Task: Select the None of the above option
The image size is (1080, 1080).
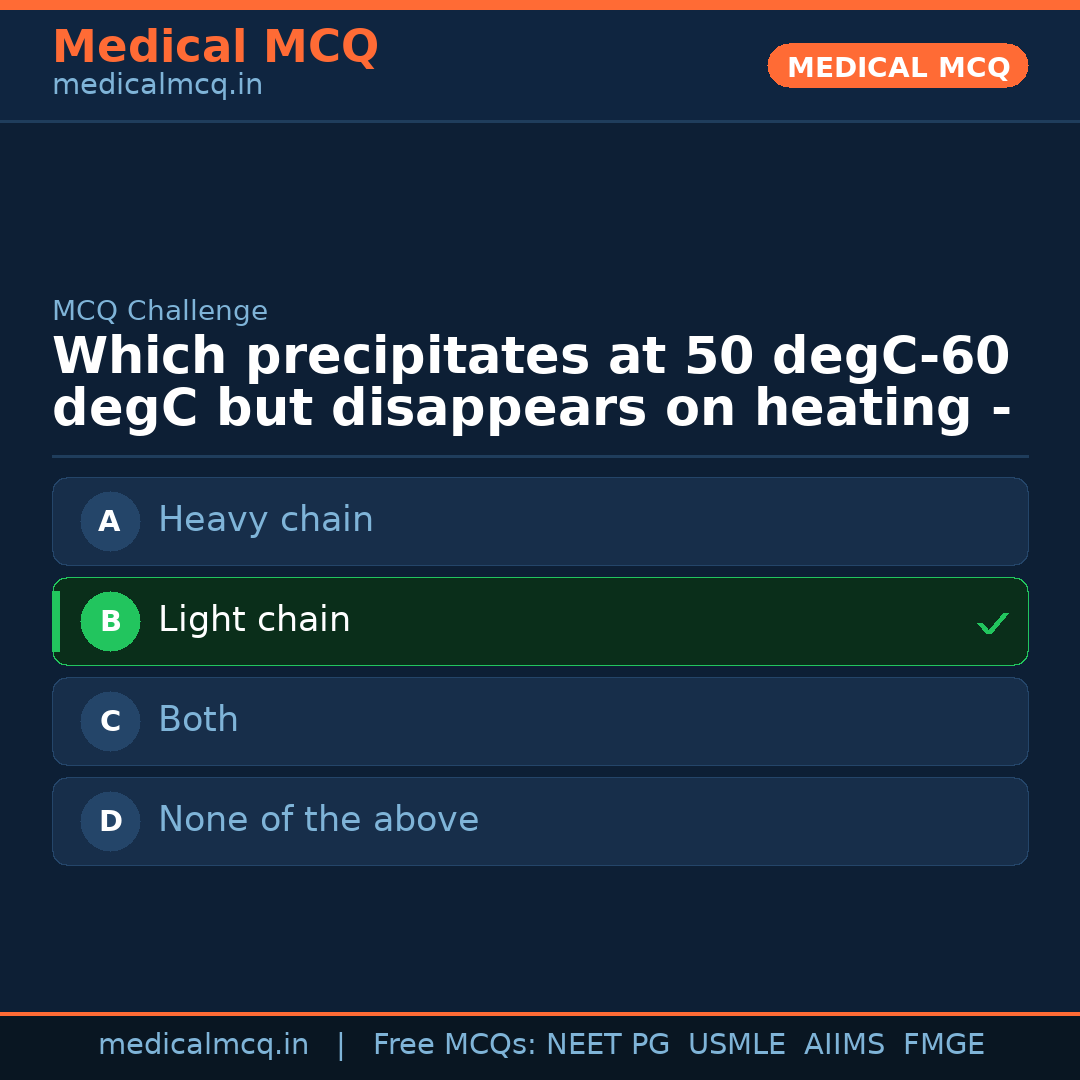Action: point(540,821)
